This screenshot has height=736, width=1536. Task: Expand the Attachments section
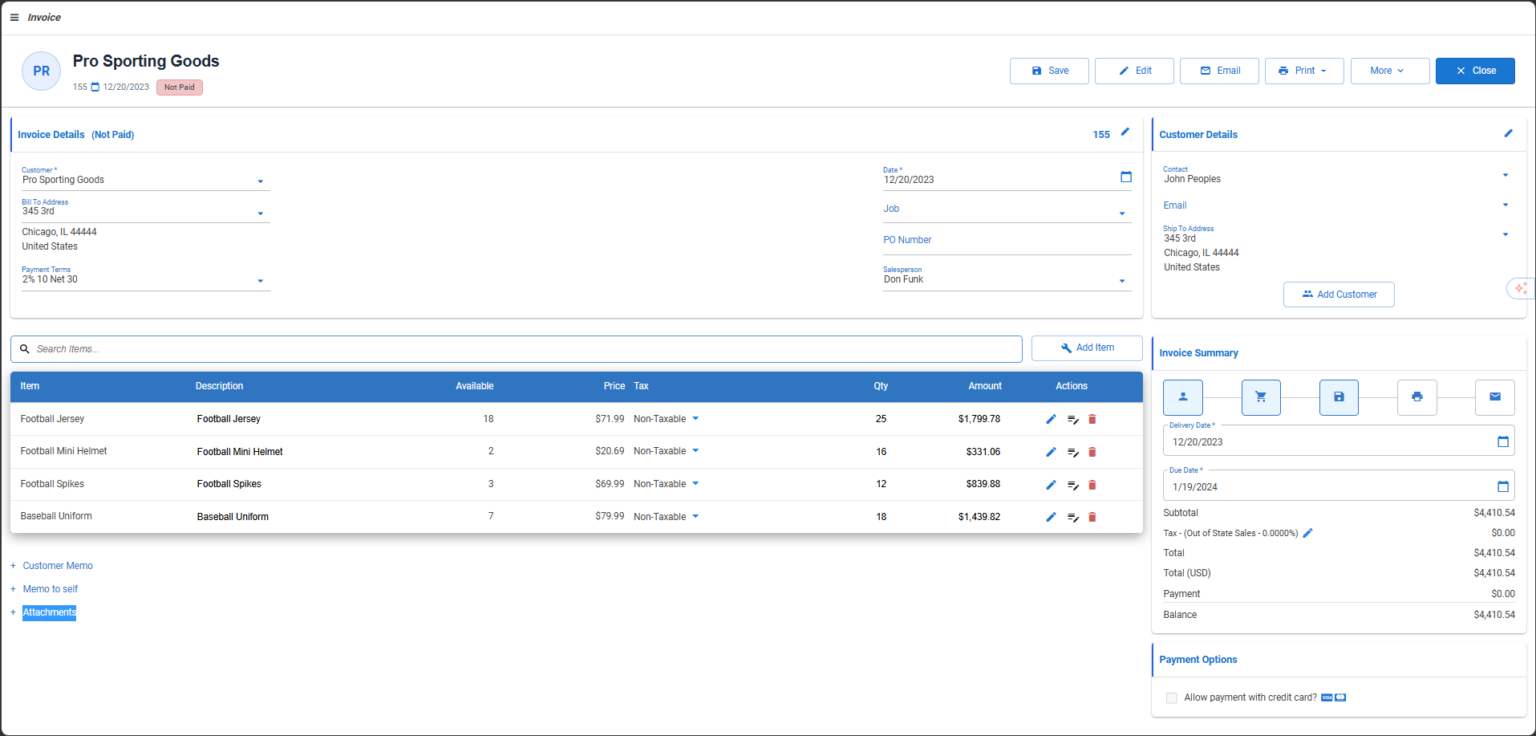click(x=49, y=612)
